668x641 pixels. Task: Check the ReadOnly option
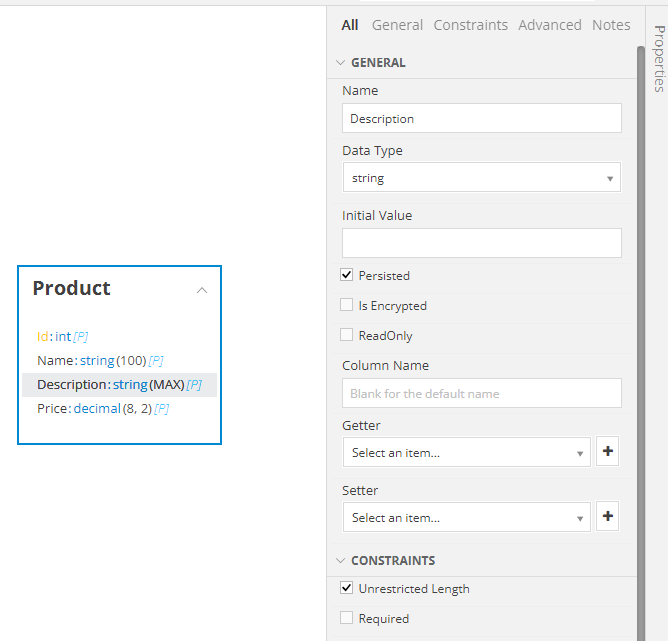(x=347, y=335)
